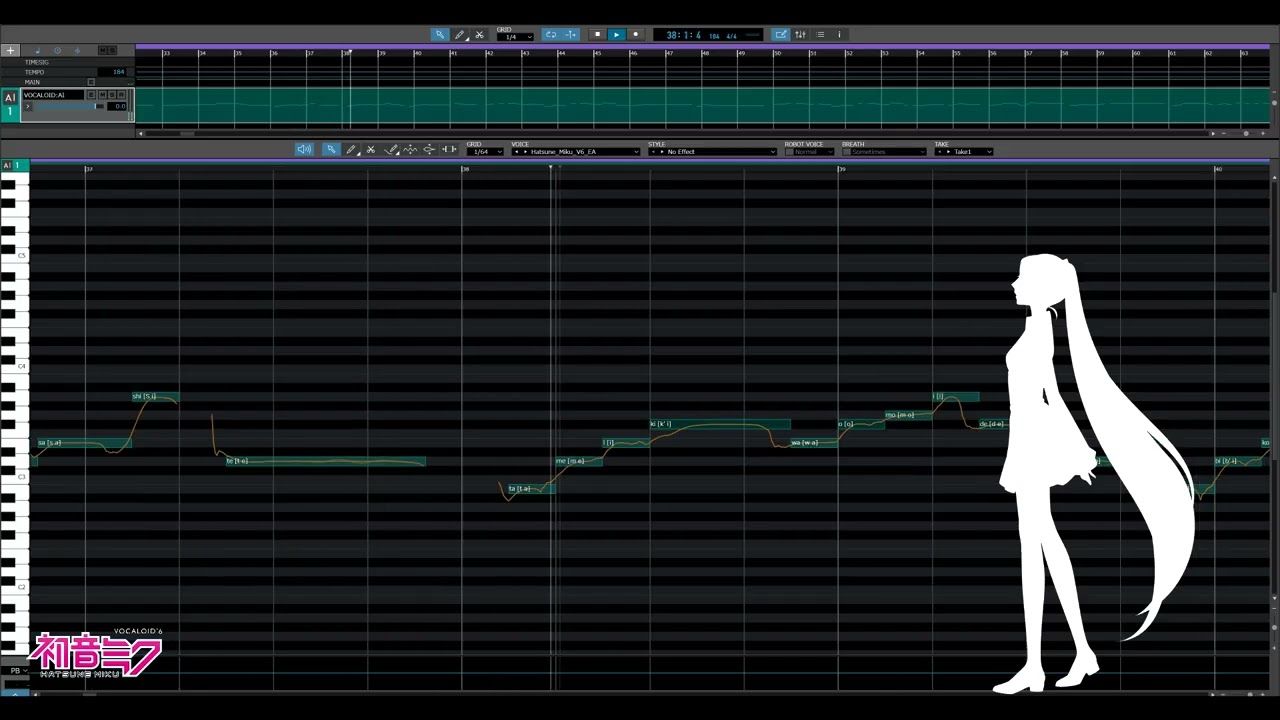Select the arrow pointer tool in top toolbar
Screen dimensions: 1280x720
coord(439,34)
